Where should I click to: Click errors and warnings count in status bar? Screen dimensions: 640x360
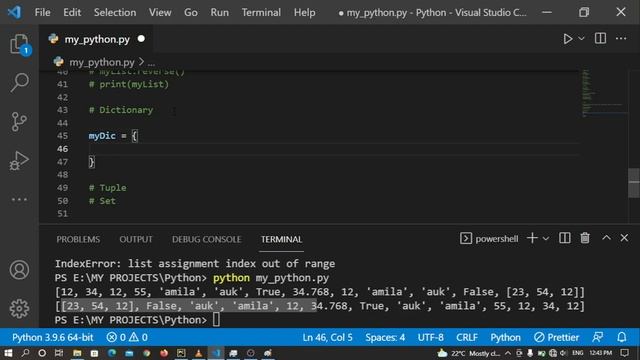[x=127, y=337]
